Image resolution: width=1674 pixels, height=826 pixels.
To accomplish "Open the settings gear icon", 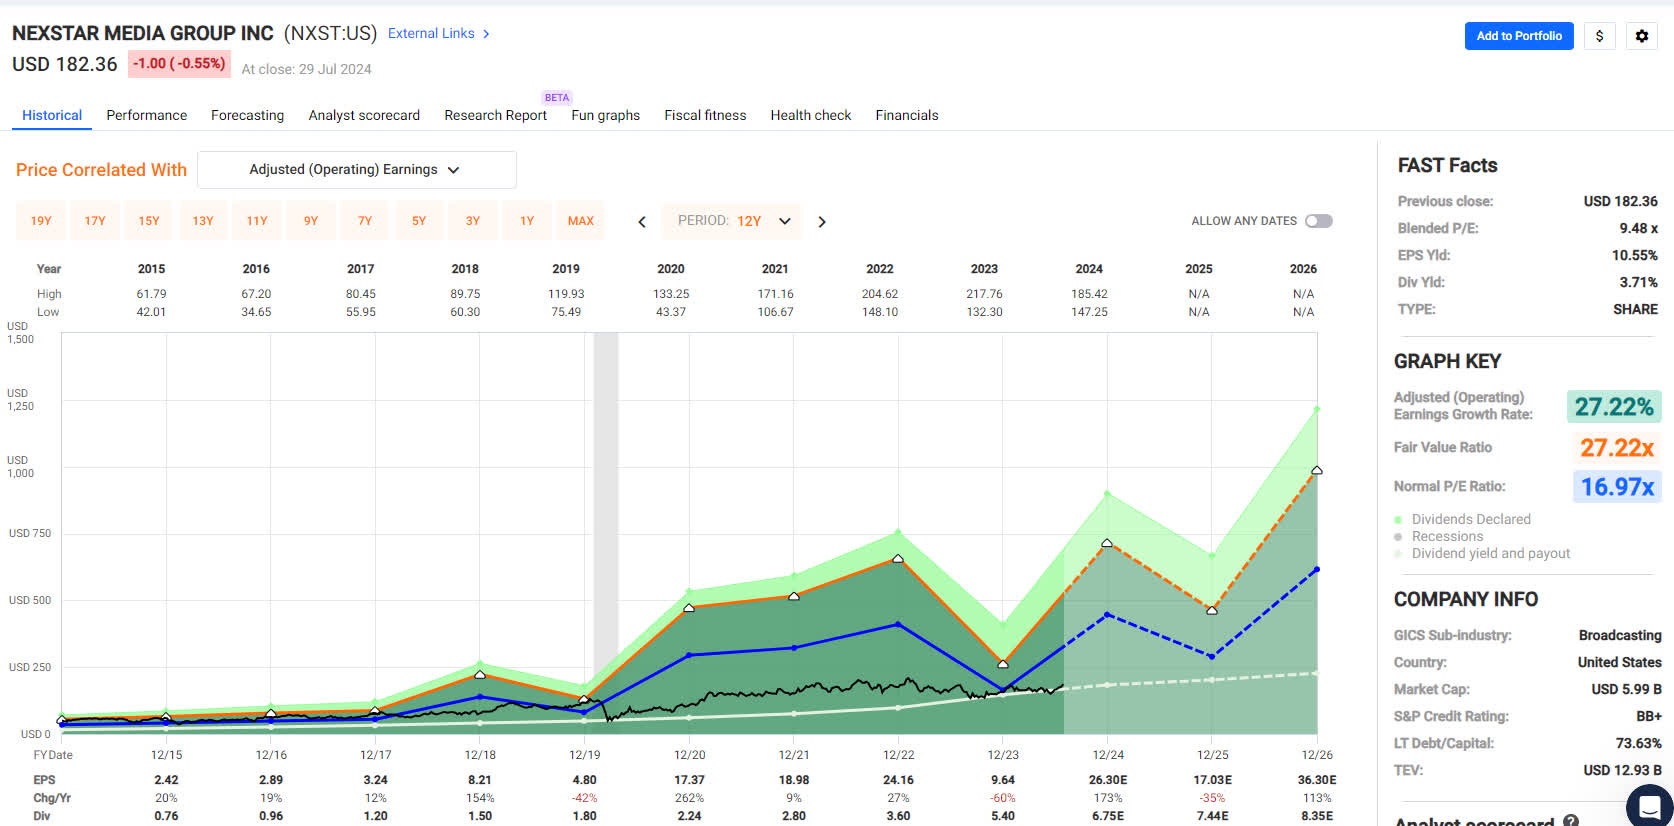I will pos(1642,36).
